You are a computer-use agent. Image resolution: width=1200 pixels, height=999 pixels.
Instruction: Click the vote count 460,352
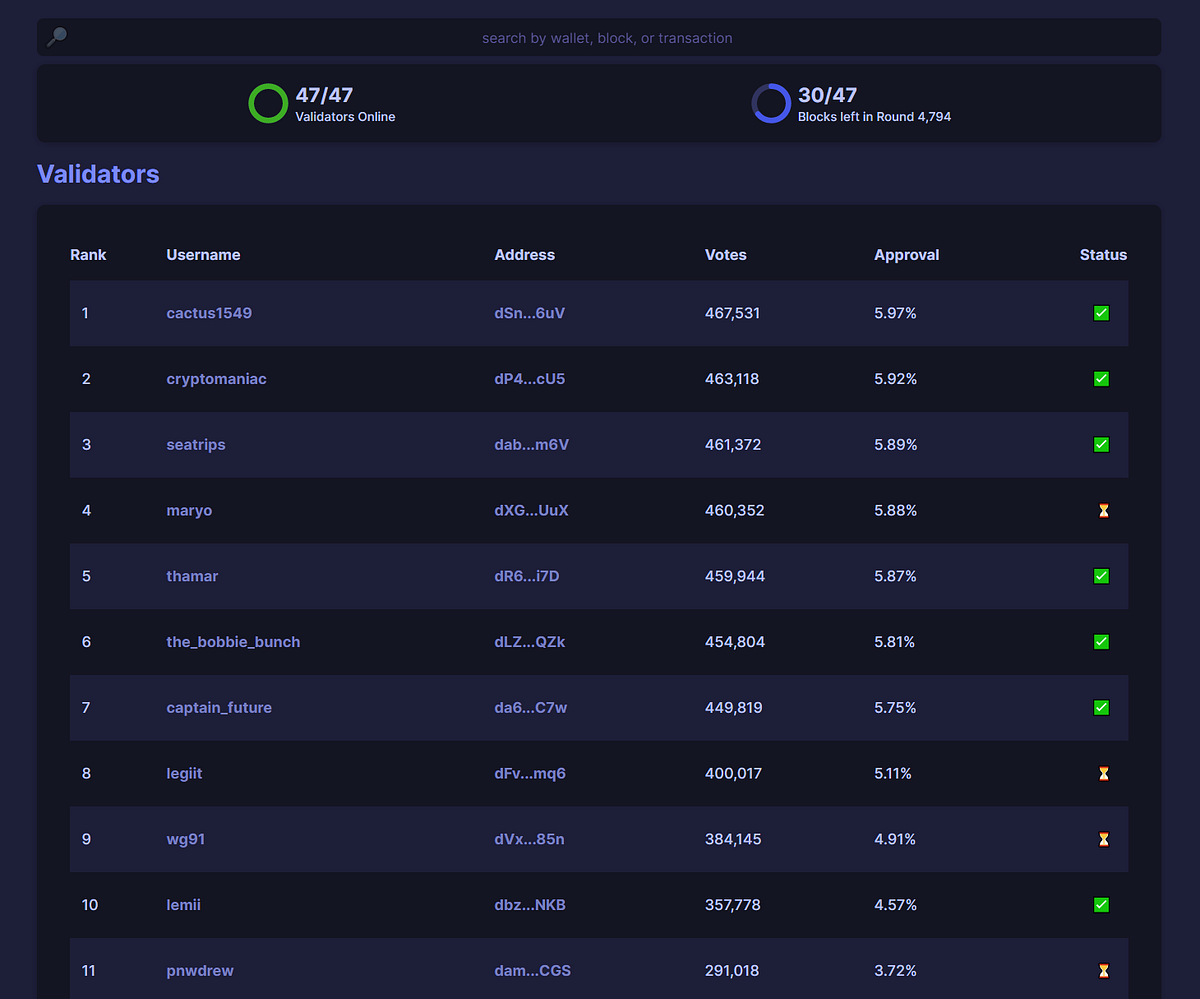coord(735,511)
